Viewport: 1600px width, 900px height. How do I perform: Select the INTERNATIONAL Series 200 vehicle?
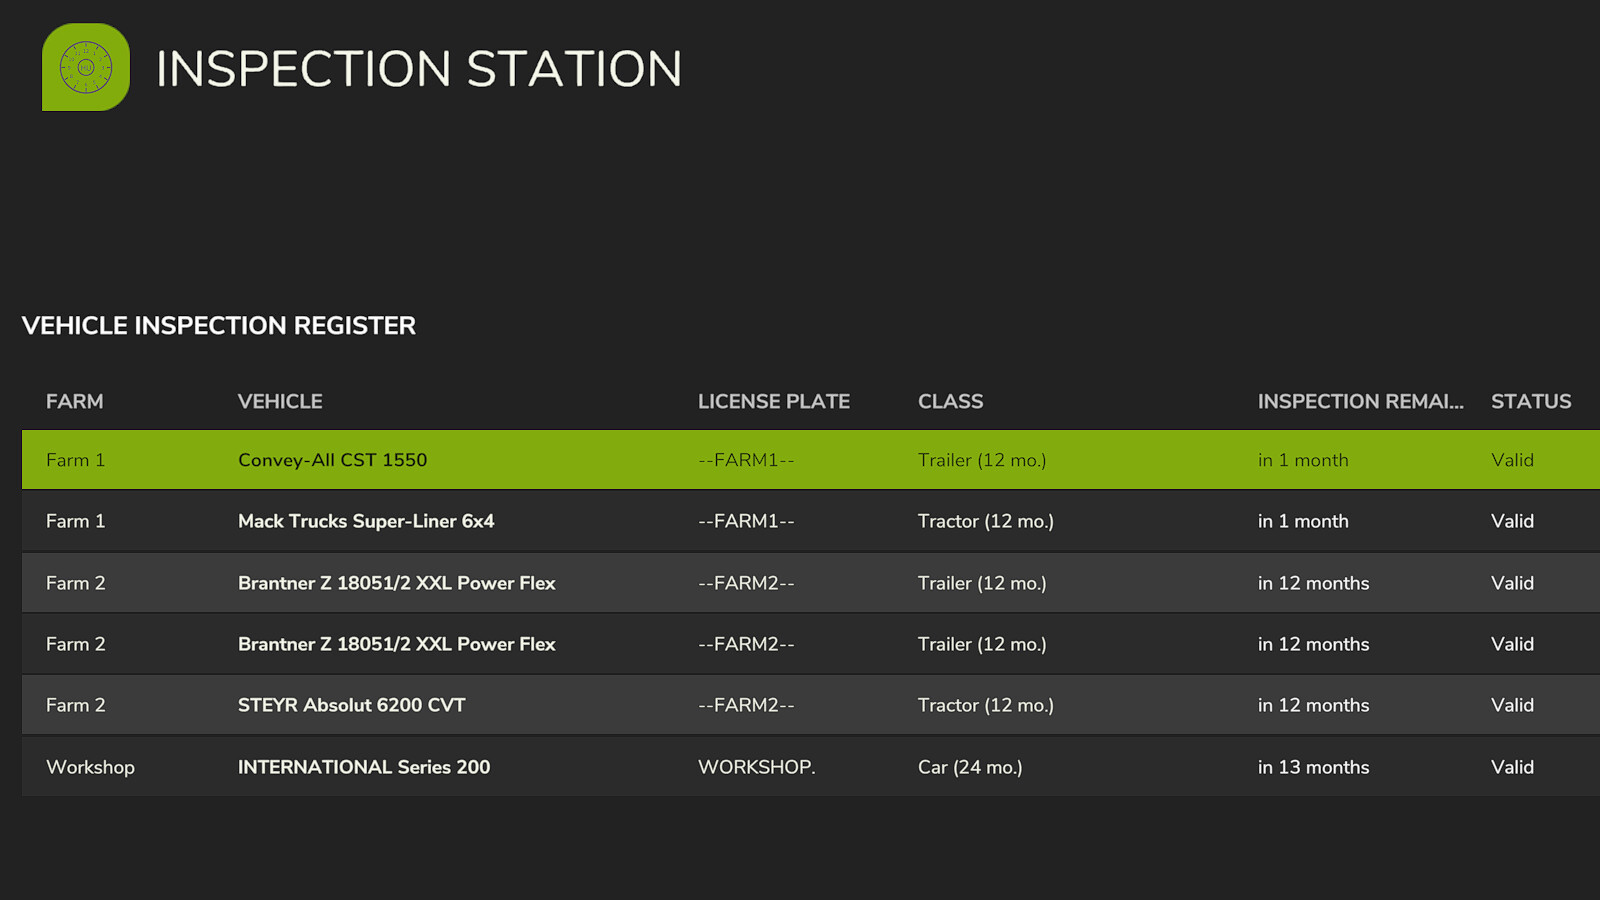tap(364, 767)
